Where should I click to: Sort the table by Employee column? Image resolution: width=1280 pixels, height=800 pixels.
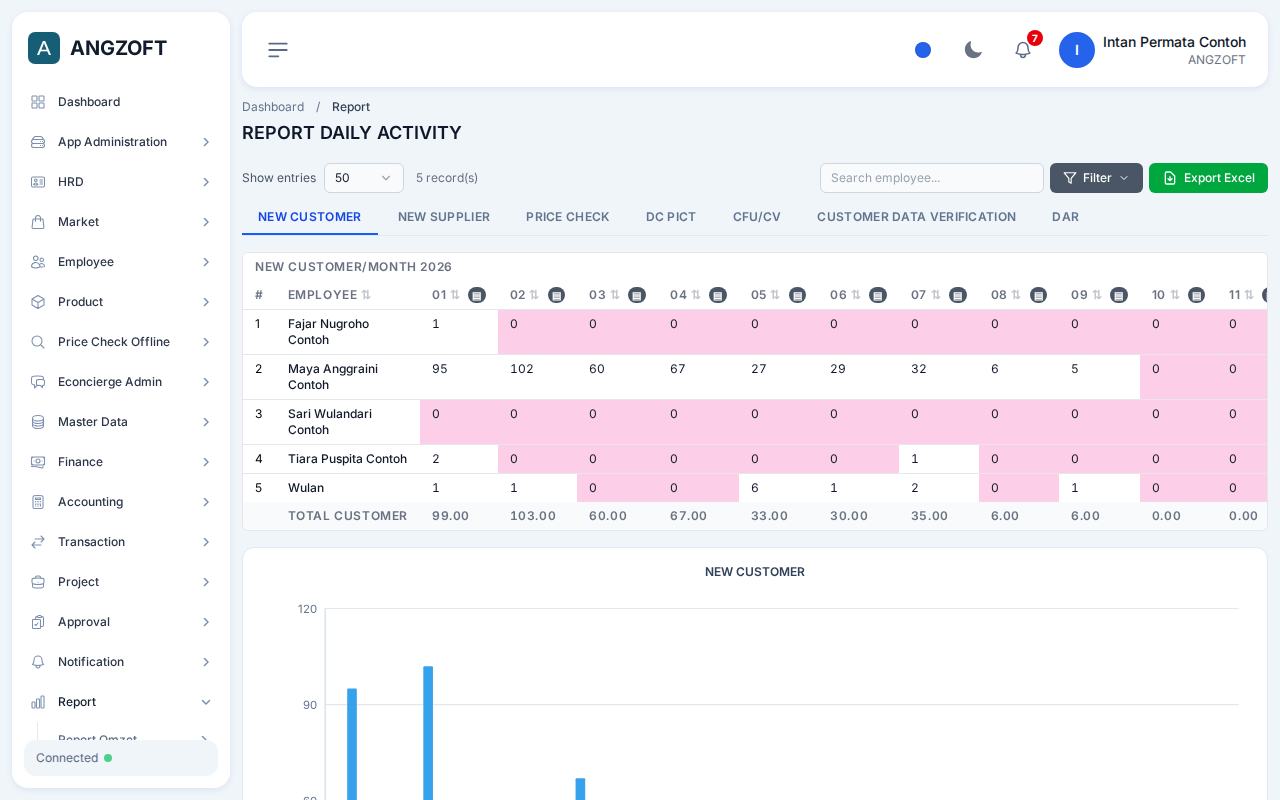[x=366, y=295]
